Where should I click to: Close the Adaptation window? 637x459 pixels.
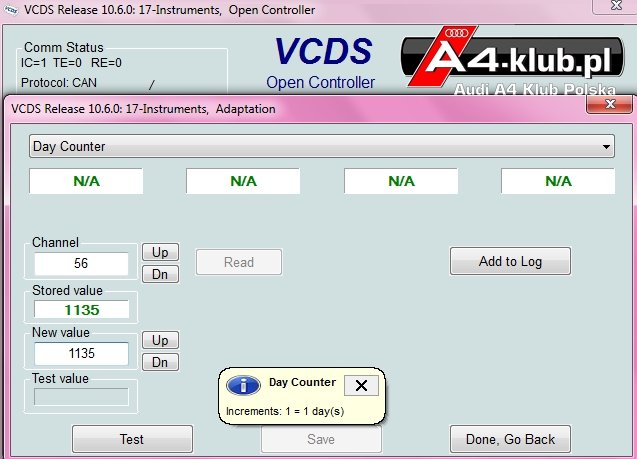(609, 104)
